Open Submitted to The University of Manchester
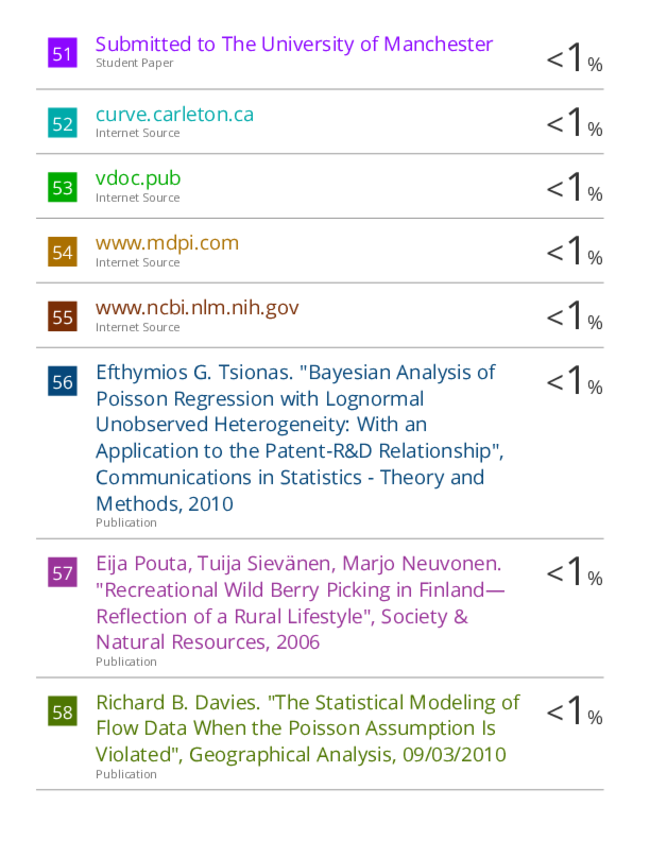Viewport: 650px width, 841px height. tap(294, 45)
